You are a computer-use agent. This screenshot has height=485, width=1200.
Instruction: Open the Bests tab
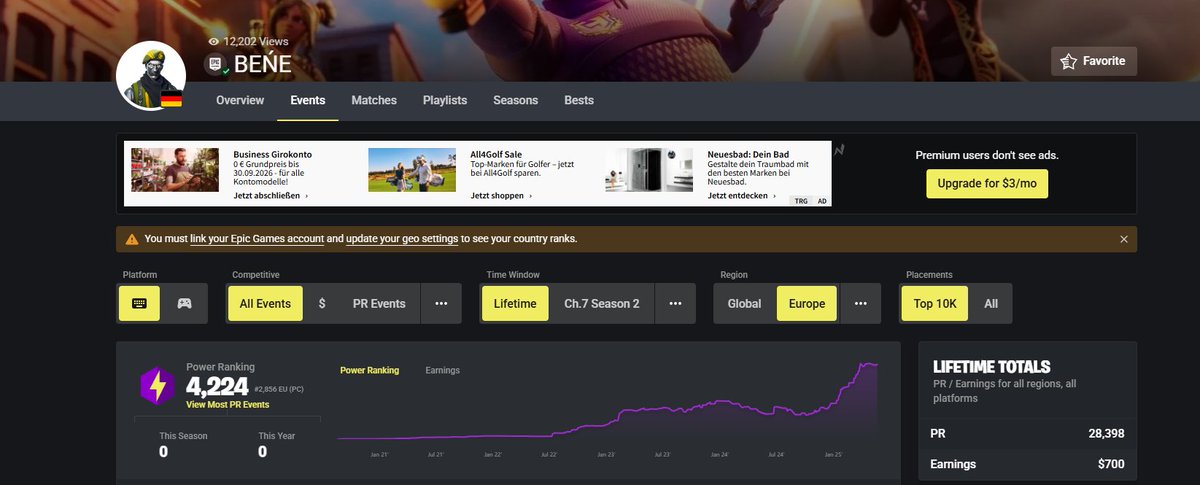click(579, 100)
